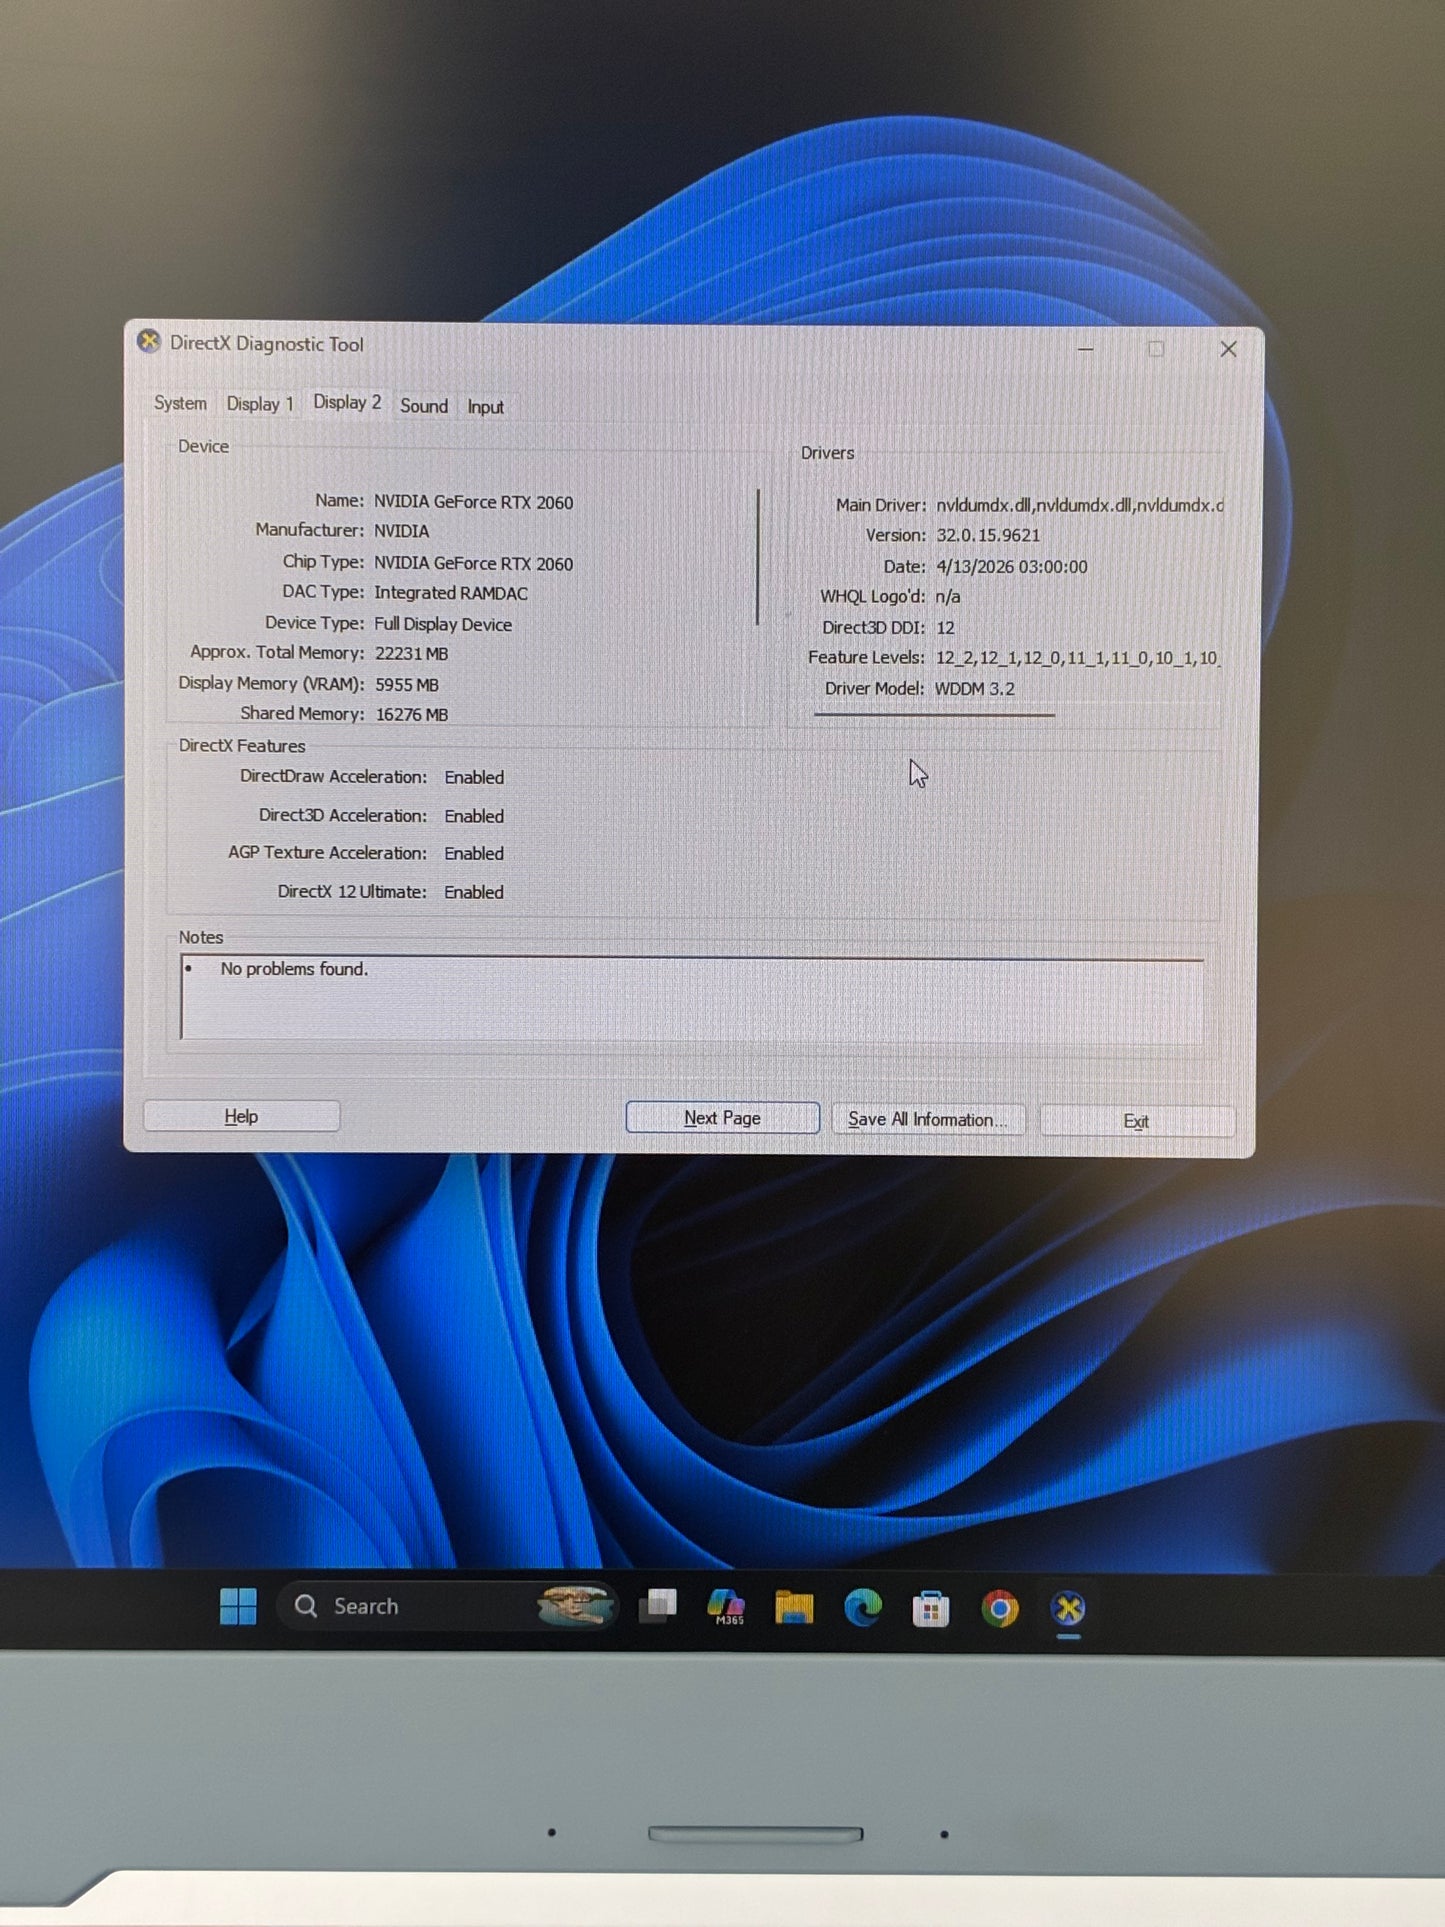Click Direct3D DDI value '12'
Viewport: 1445px width, 1927px height.
pyautogui.click(x=945, y=628)
